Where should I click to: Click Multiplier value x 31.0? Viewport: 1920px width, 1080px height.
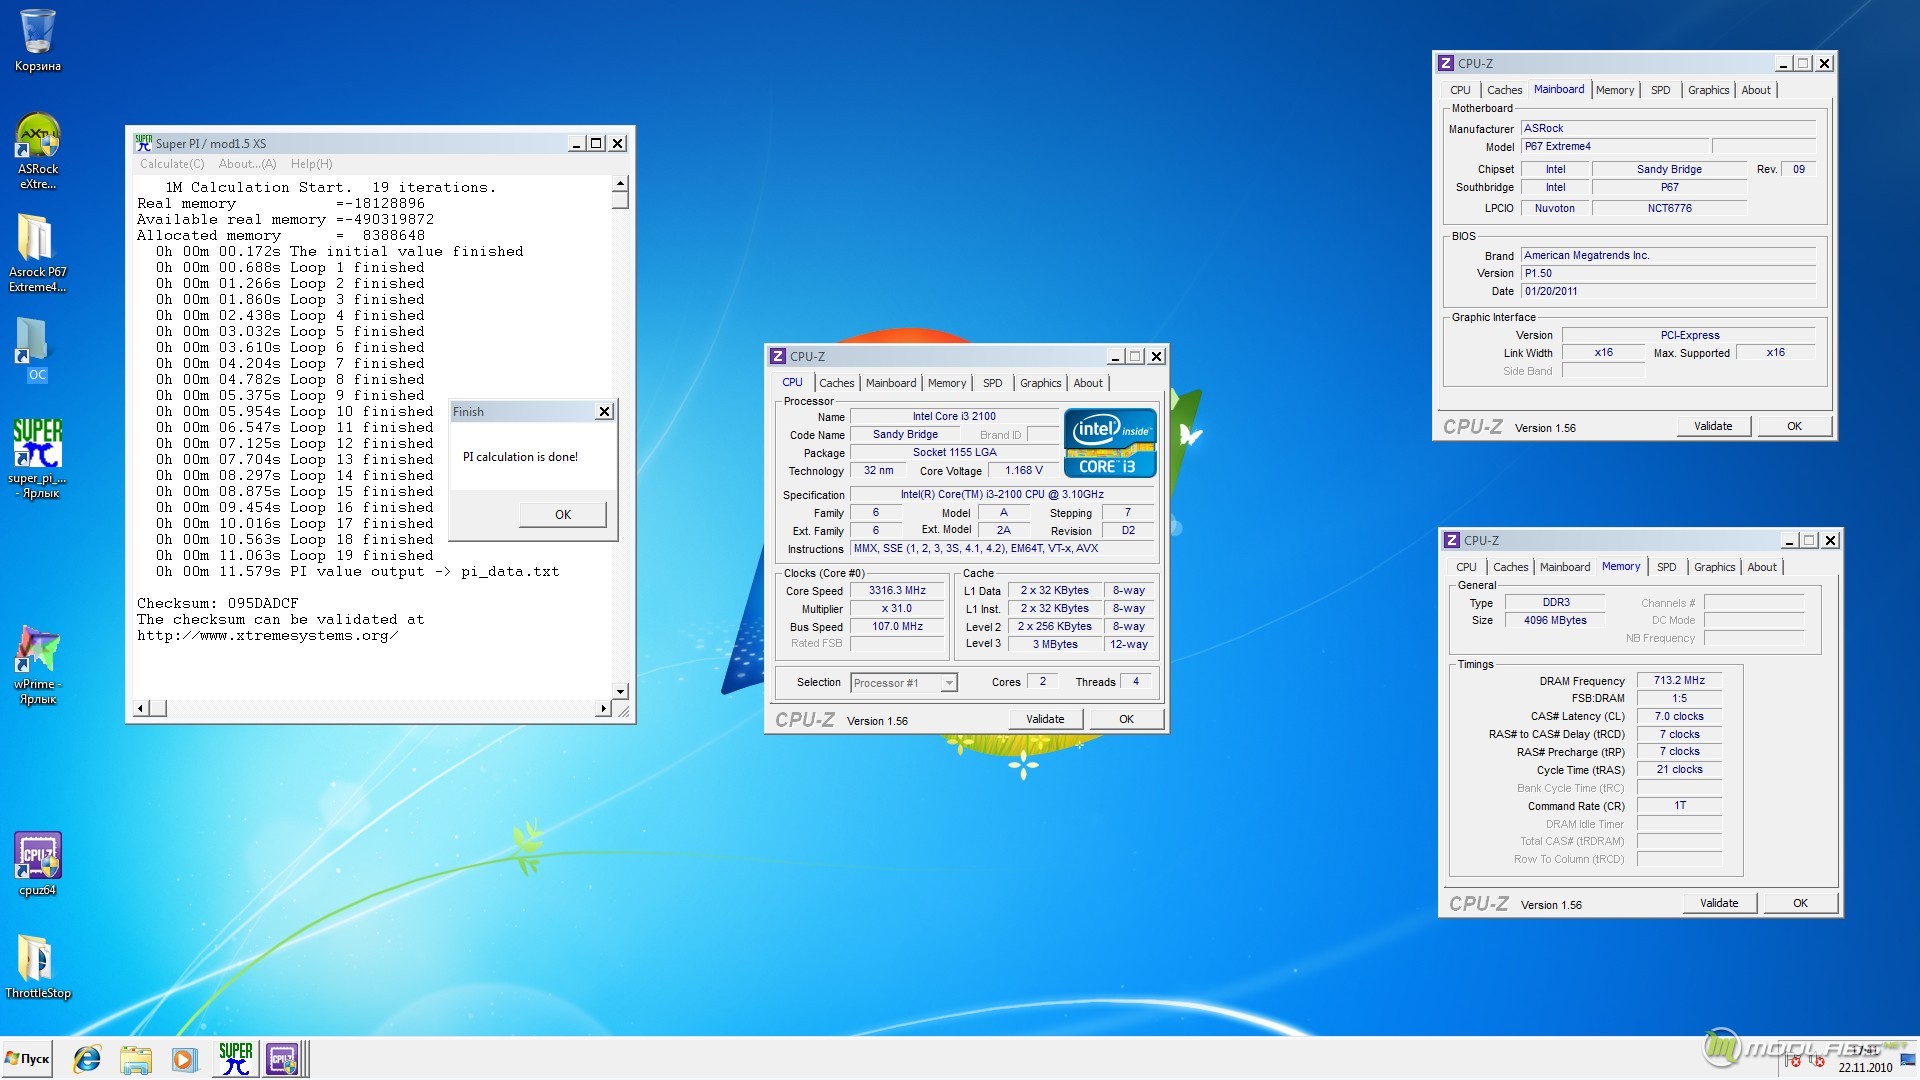pyautogui.click(x=897, y=608)
